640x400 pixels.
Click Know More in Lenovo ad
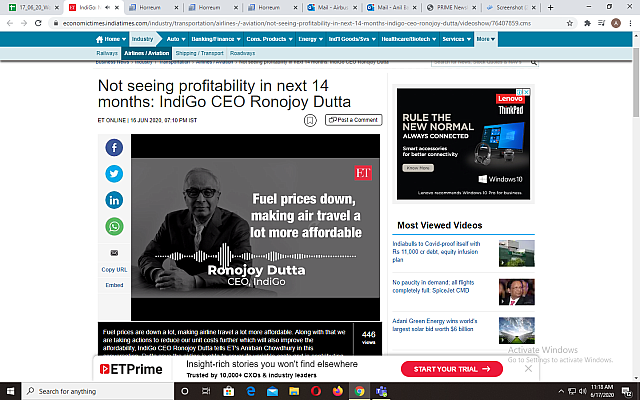[418, 168]
